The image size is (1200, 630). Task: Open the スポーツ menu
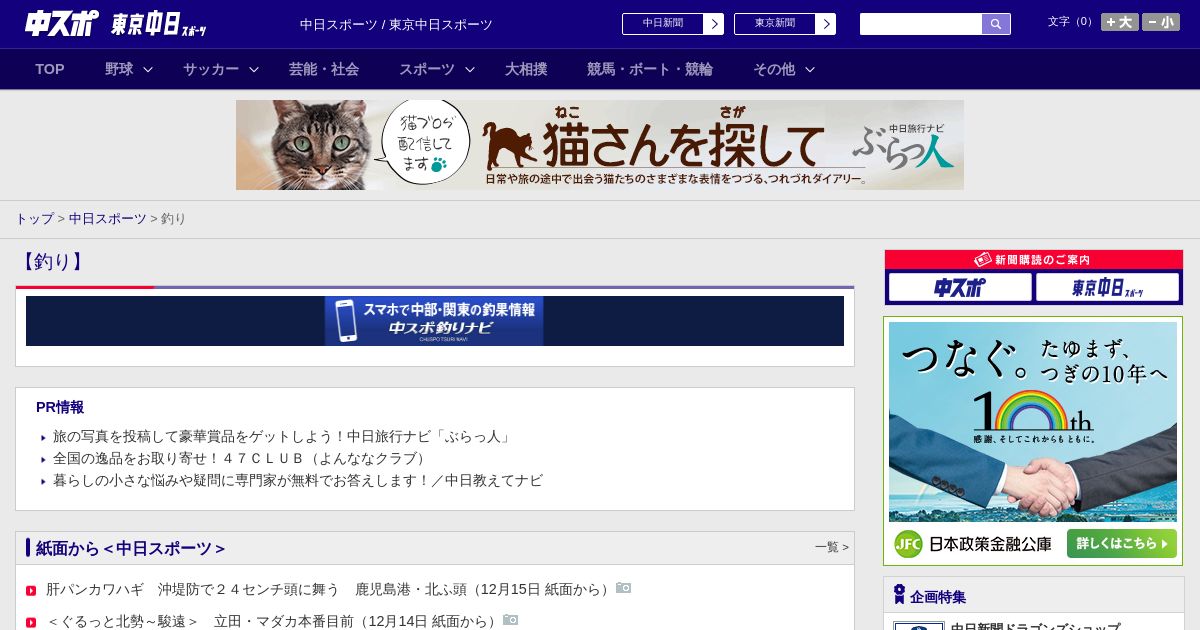click(x=427, y=69)
